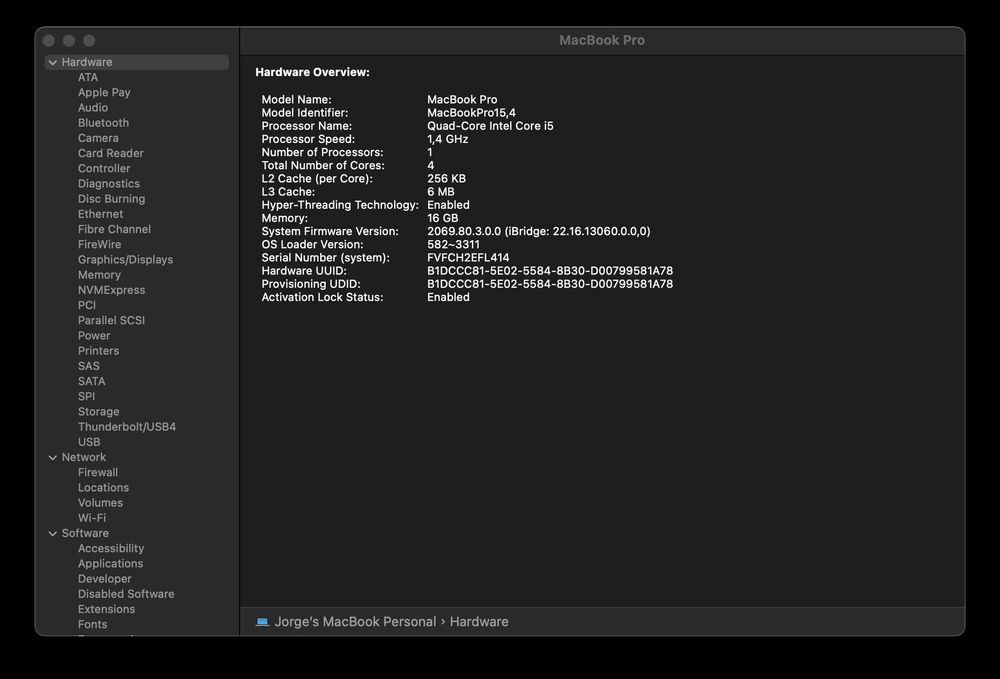Select Jorge's MacBook Personal in path bar
The height and width of the screenshot is (679, 1000).
[355, 622]
